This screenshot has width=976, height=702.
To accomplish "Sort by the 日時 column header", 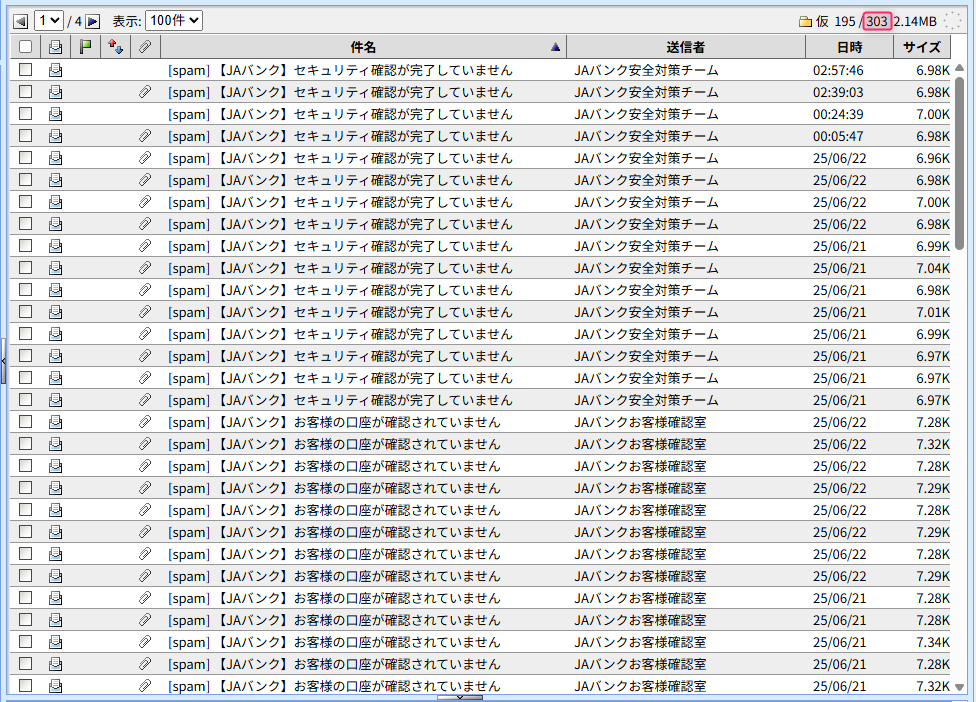I will pyautogui.click(x=849, y=47).
